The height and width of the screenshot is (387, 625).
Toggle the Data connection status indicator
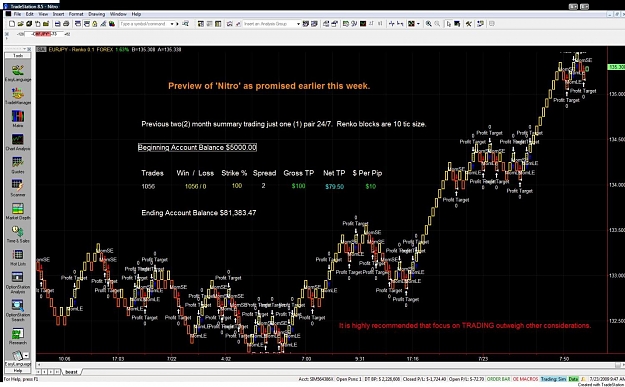click(x=573, y=379)
